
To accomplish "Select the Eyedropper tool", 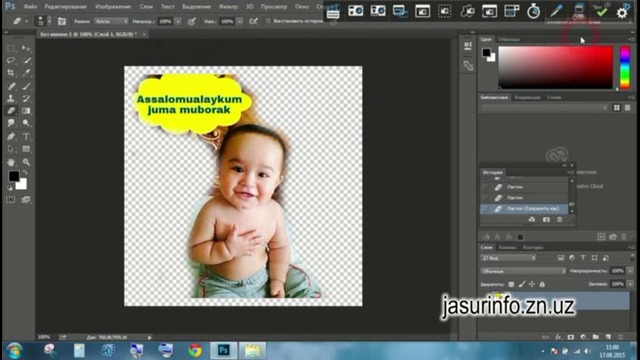I will click(26, 73).
